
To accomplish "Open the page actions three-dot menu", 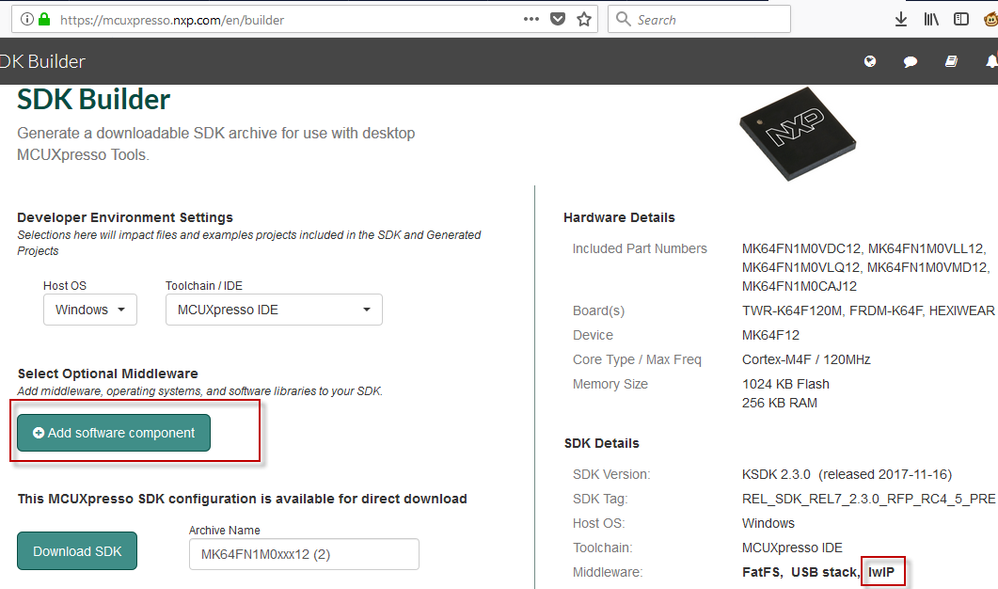I will (x=531, y=19).
